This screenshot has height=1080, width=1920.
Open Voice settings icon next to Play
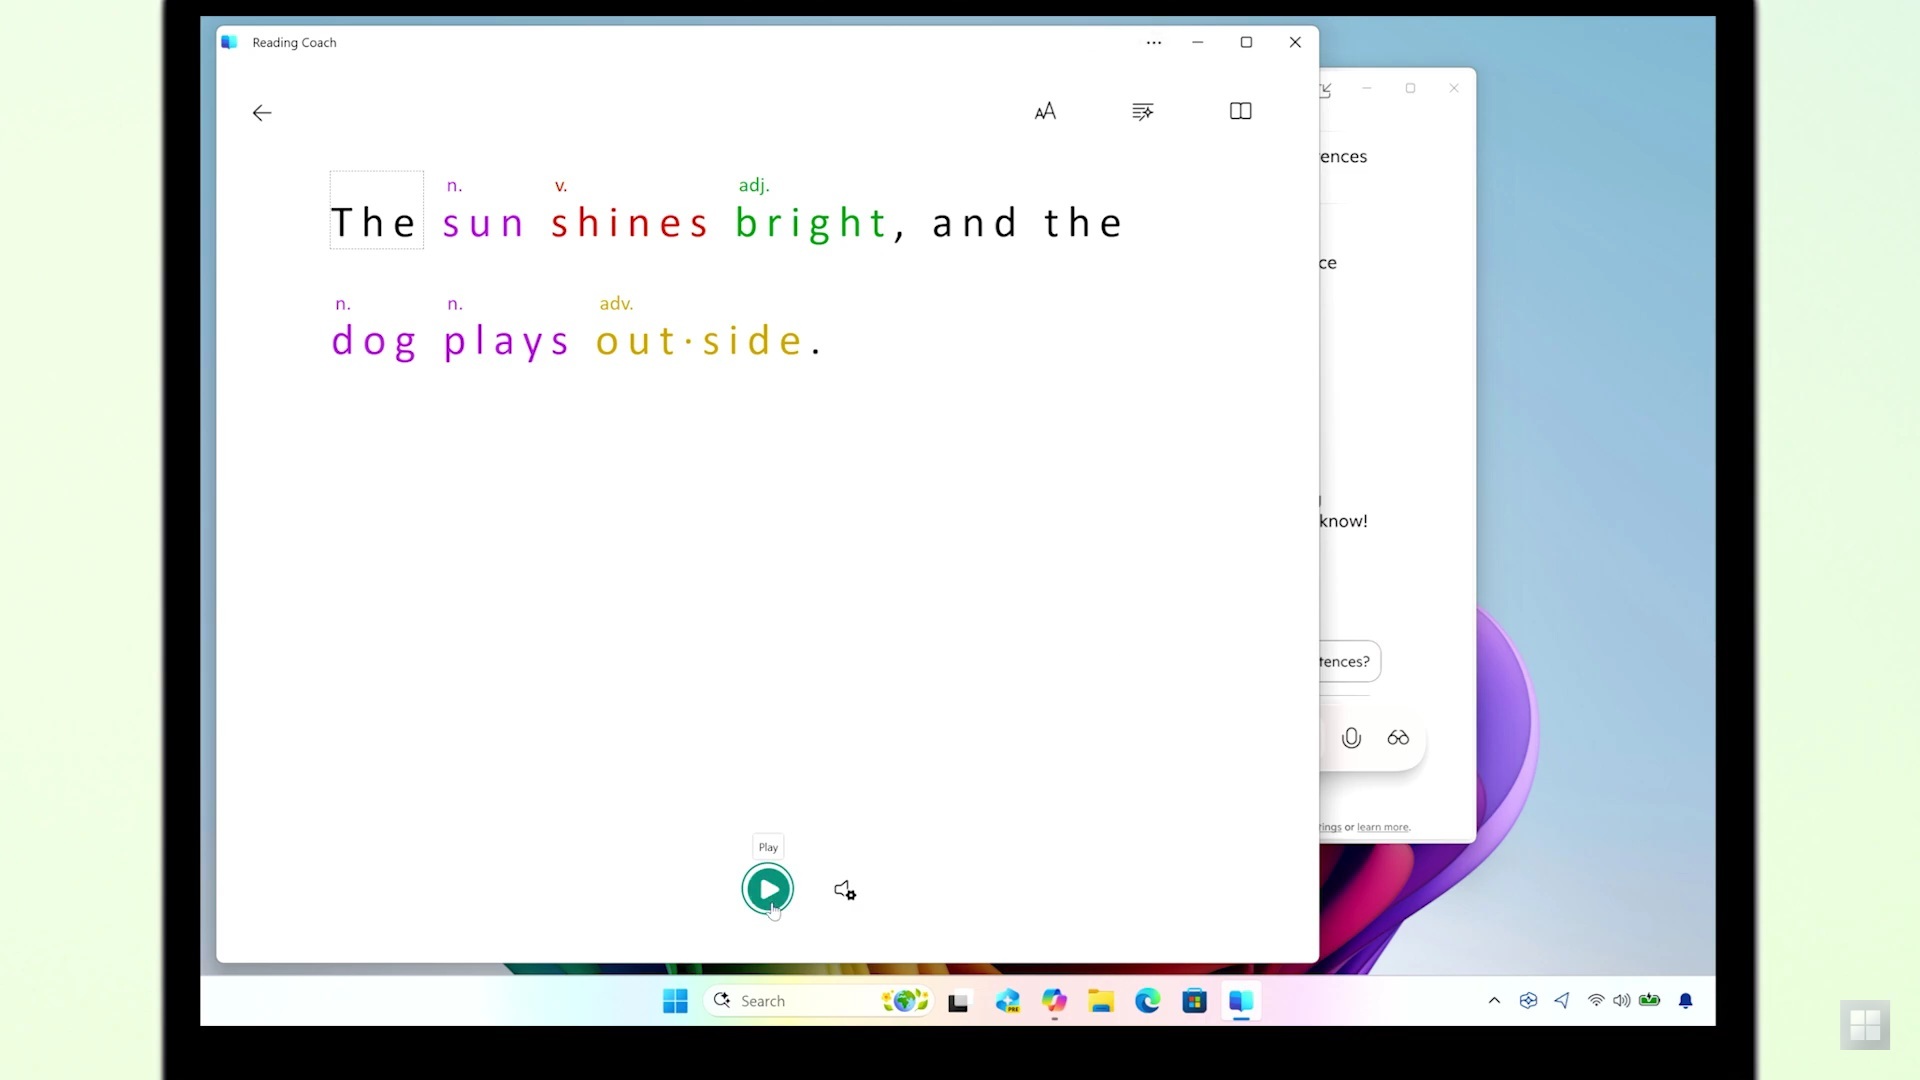pyautogui.click(x=845, y=890)
